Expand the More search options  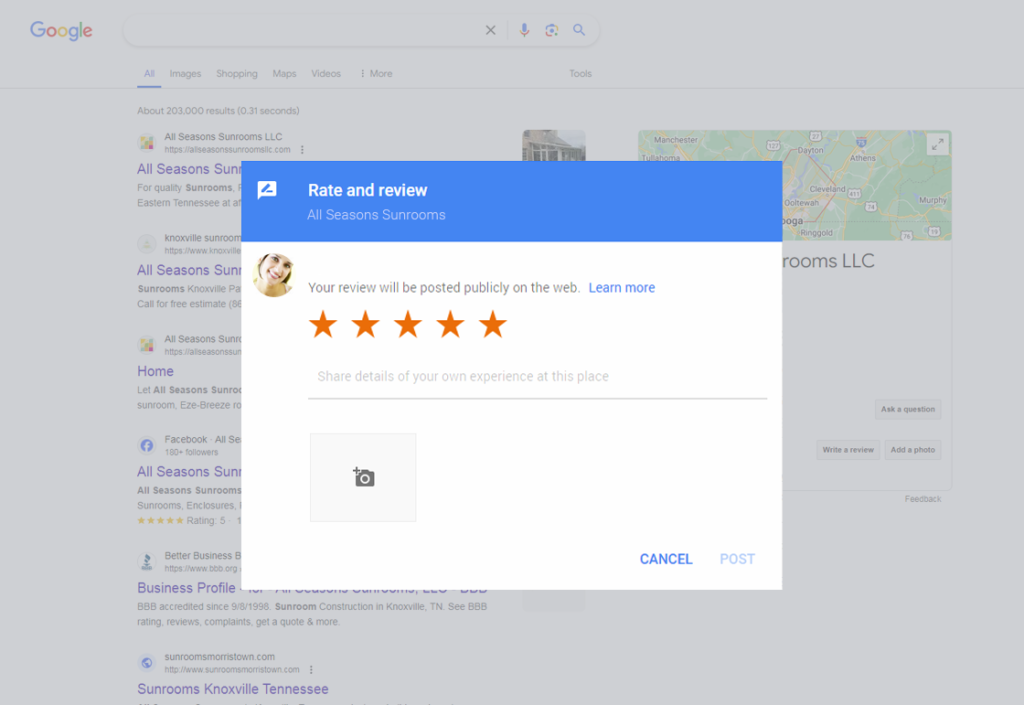point(376,74)
